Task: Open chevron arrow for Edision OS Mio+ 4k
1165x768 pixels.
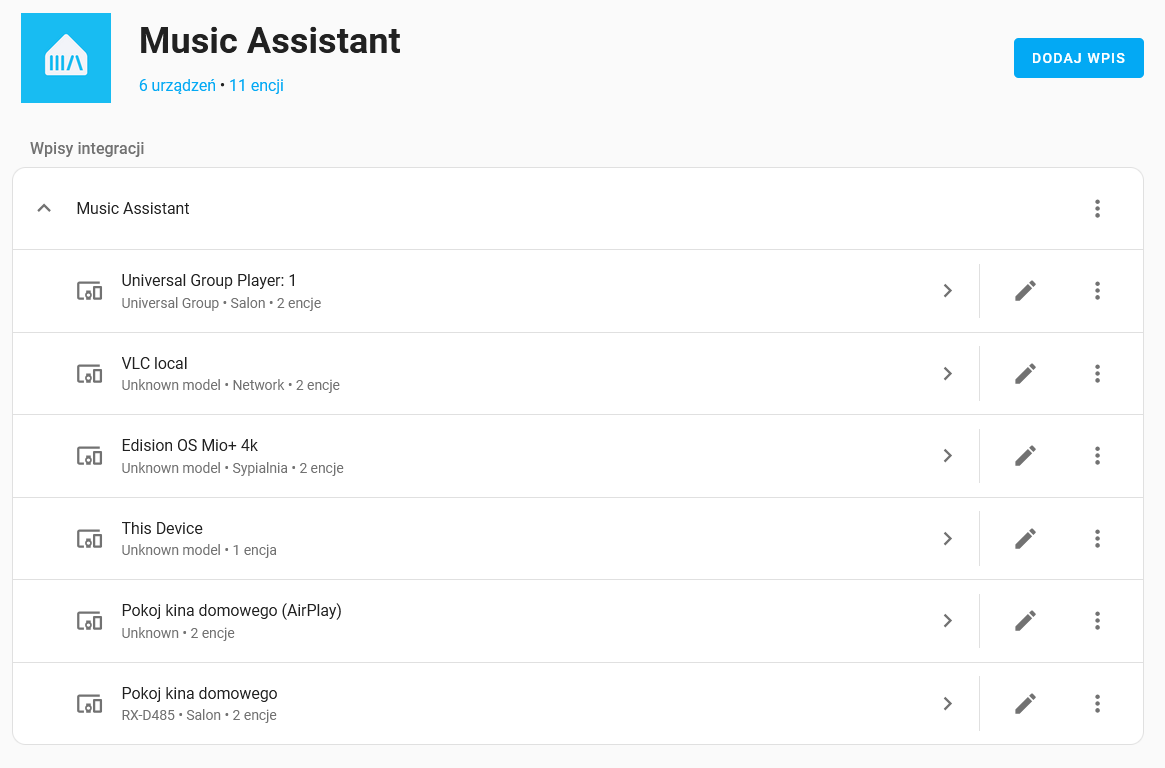Action: click(x=947, y=456)
